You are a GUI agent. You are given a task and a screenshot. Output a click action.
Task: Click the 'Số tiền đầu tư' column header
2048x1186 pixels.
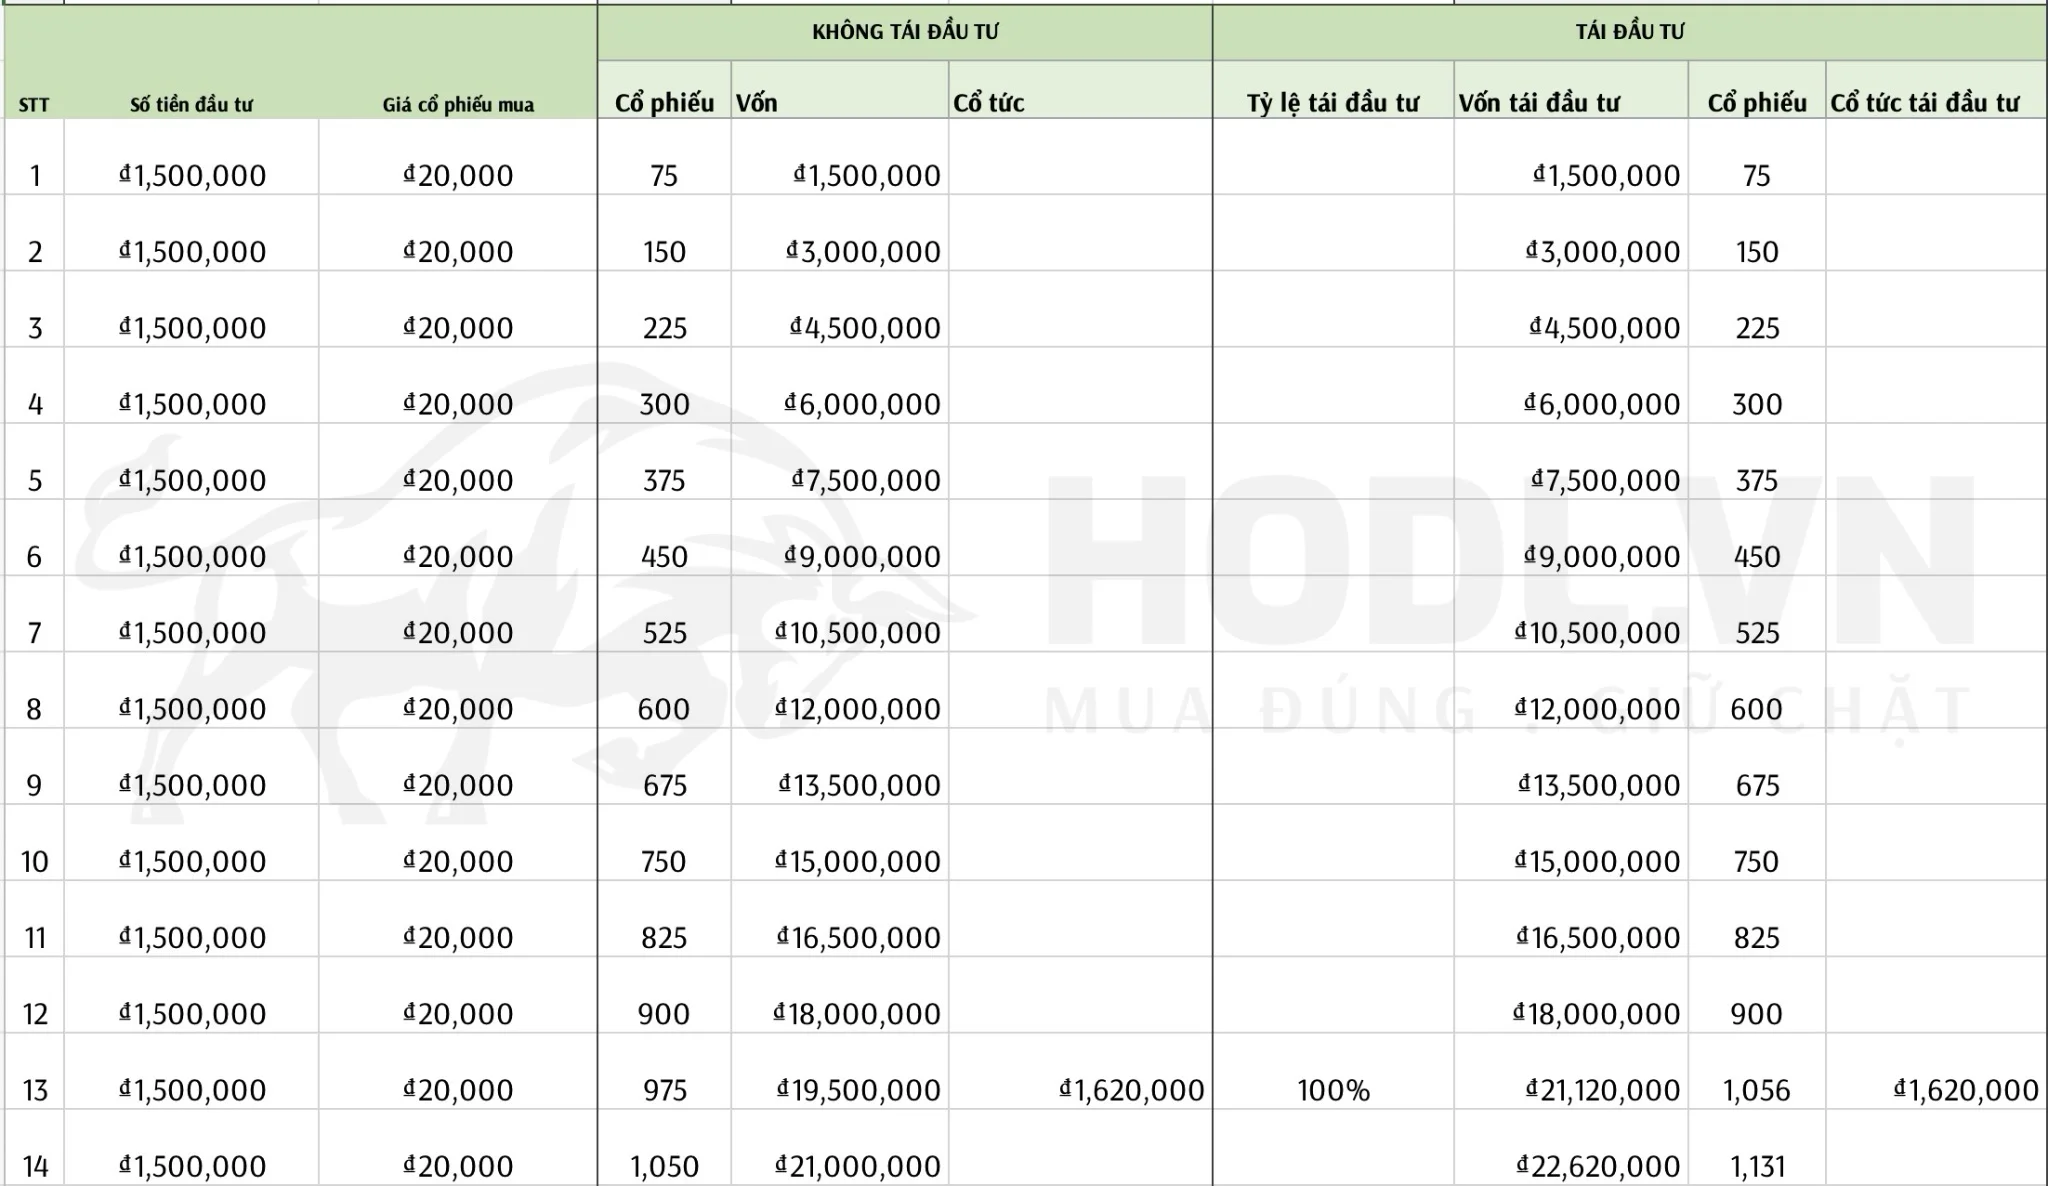click(191, 104)
